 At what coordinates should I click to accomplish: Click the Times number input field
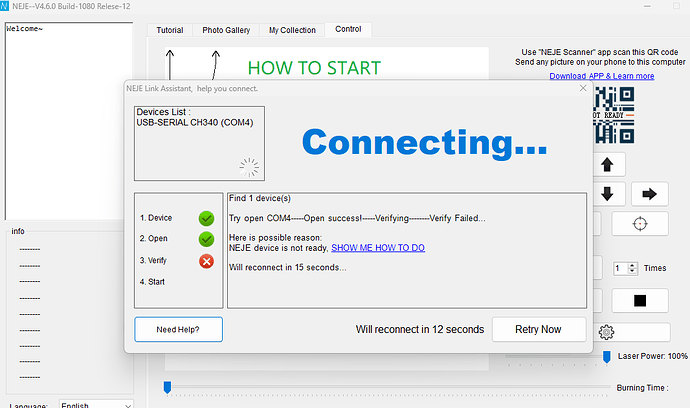[621, 268]
